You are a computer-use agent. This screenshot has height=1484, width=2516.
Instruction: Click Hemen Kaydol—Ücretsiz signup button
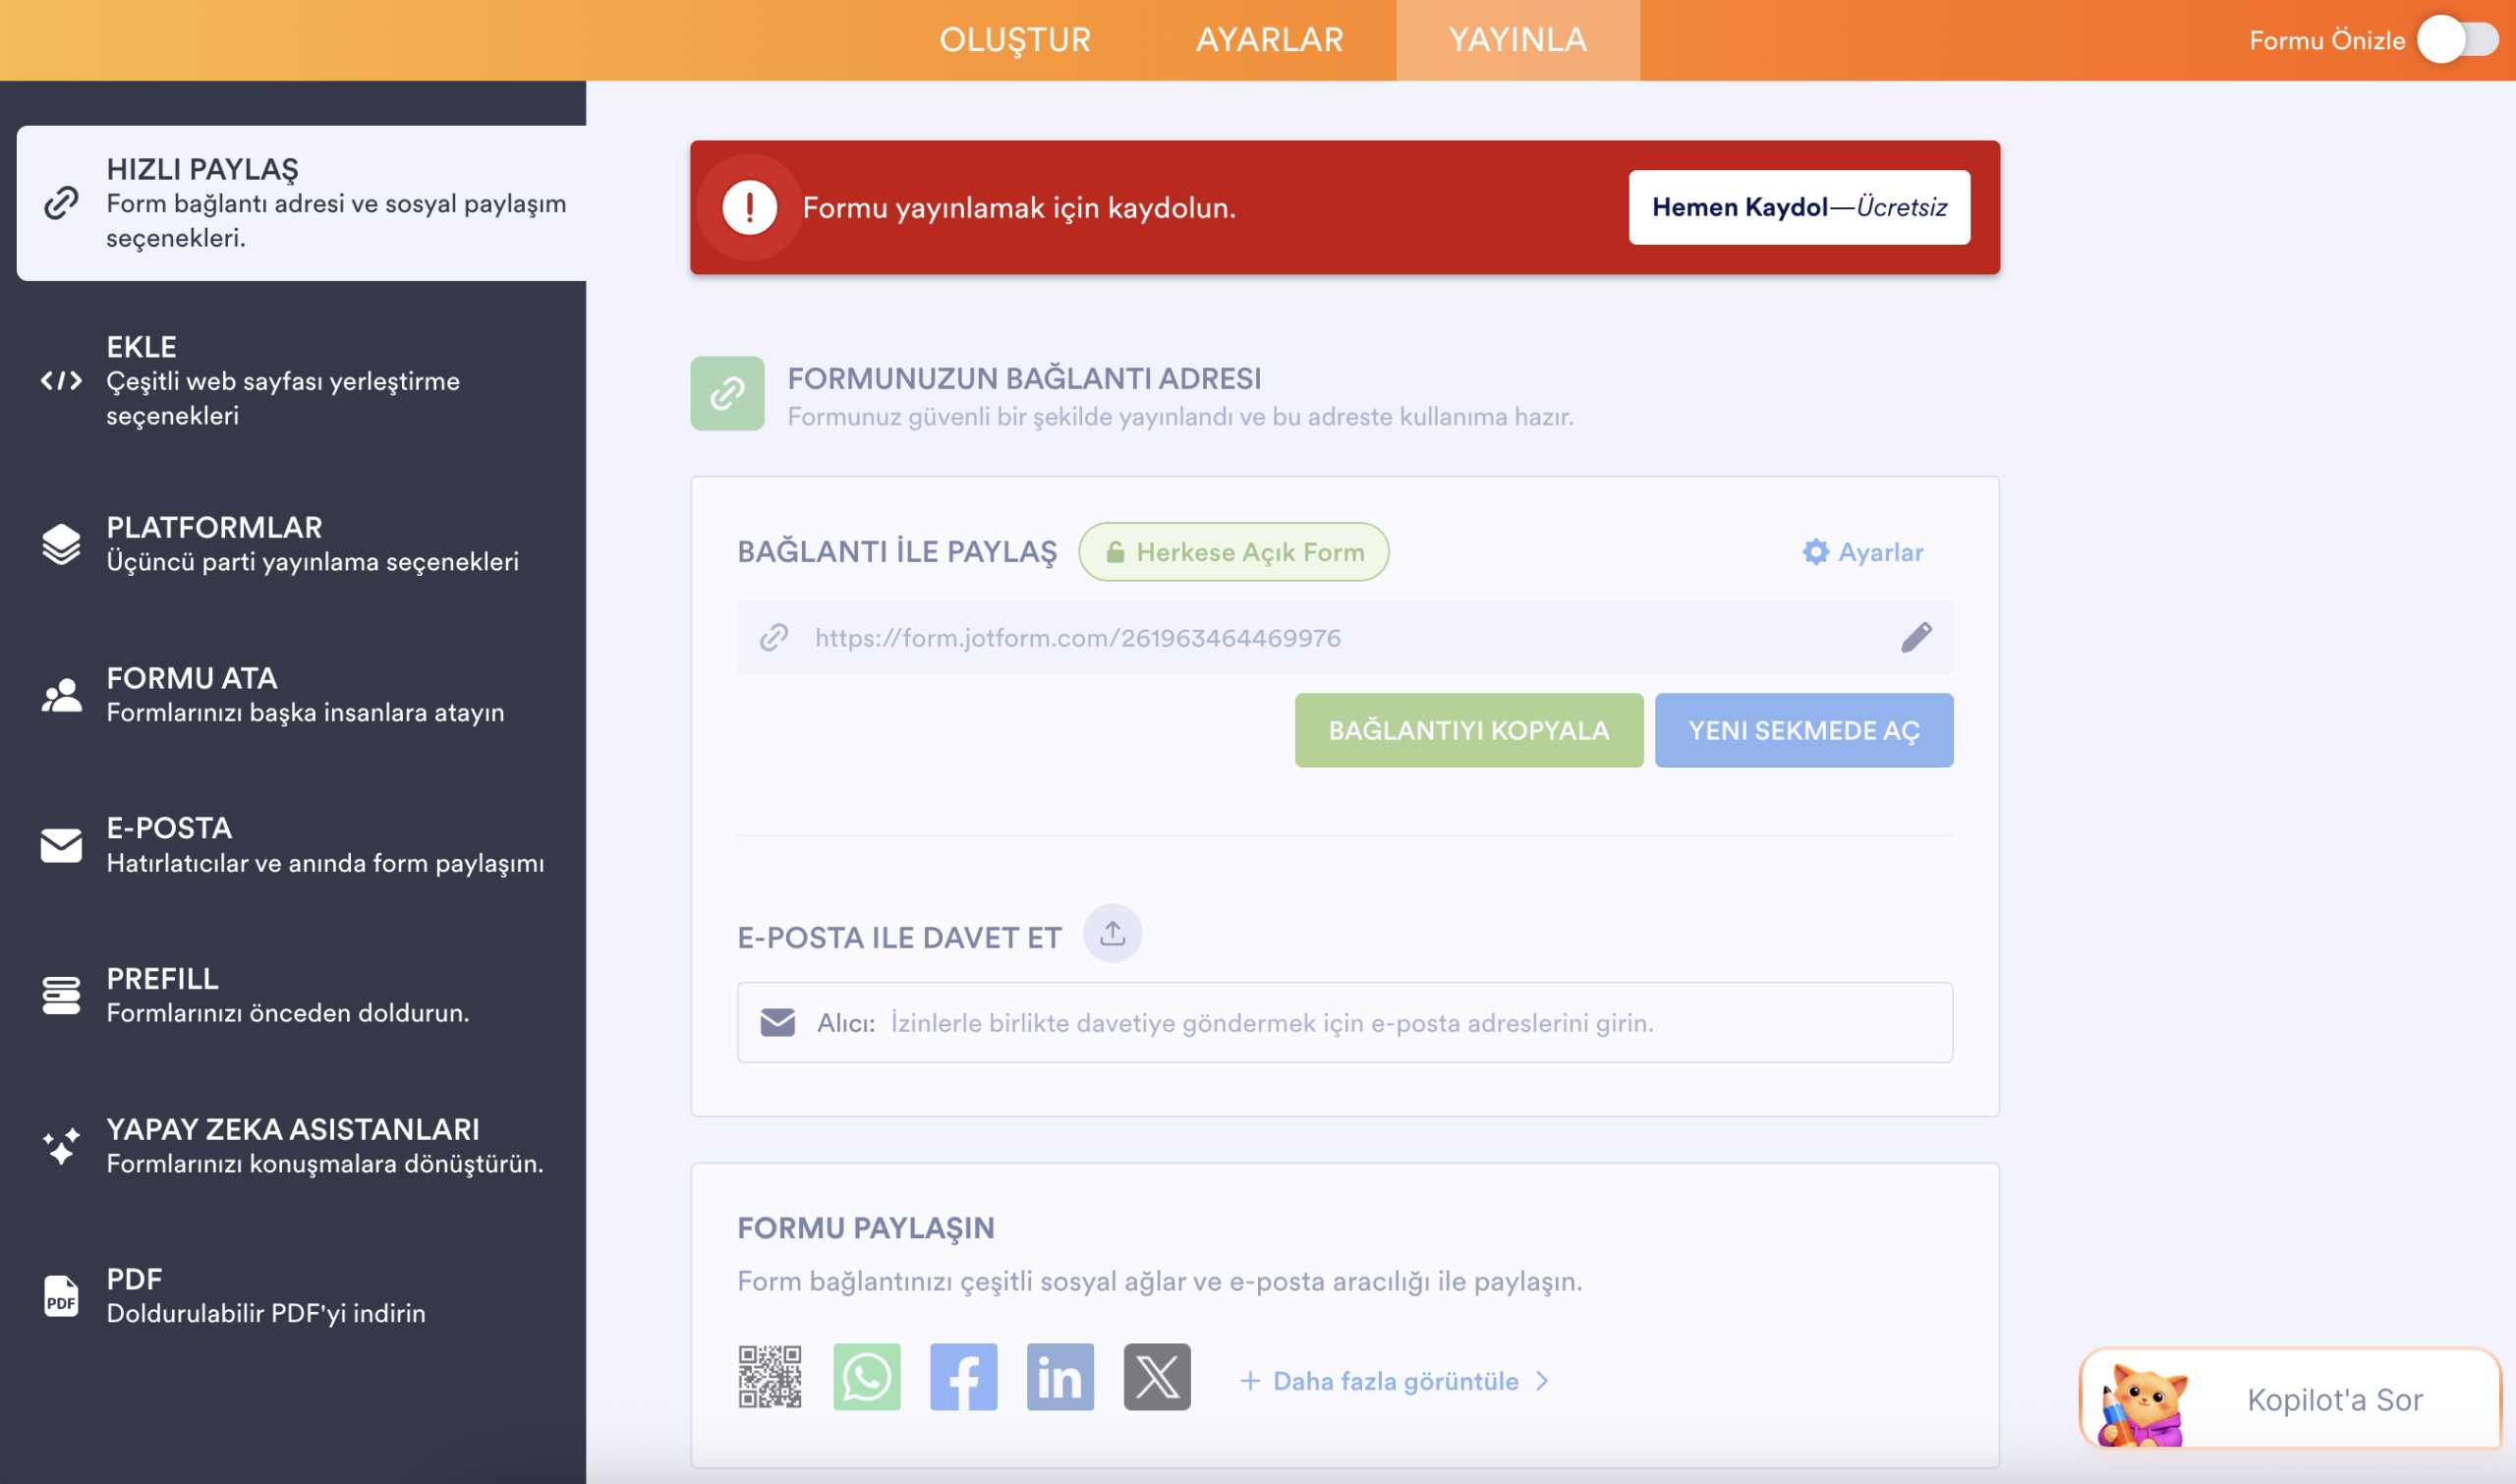[x=1799, y=207]
